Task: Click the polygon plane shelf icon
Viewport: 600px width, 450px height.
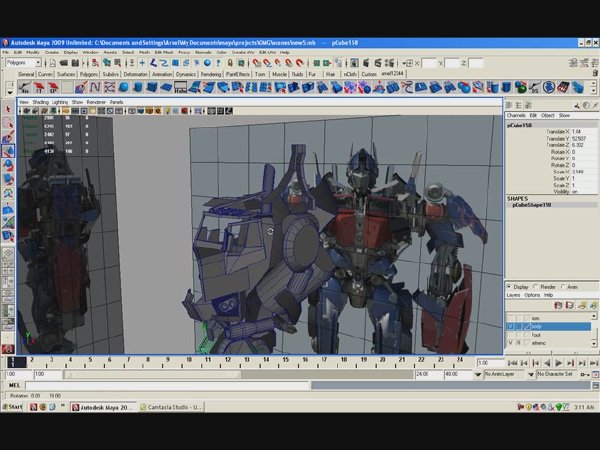Action: (166, 88)
